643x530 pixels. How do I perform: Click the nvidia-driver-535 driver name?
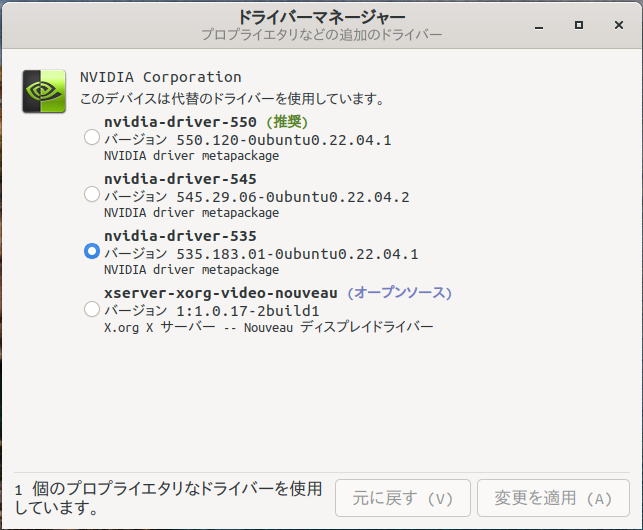180,236
